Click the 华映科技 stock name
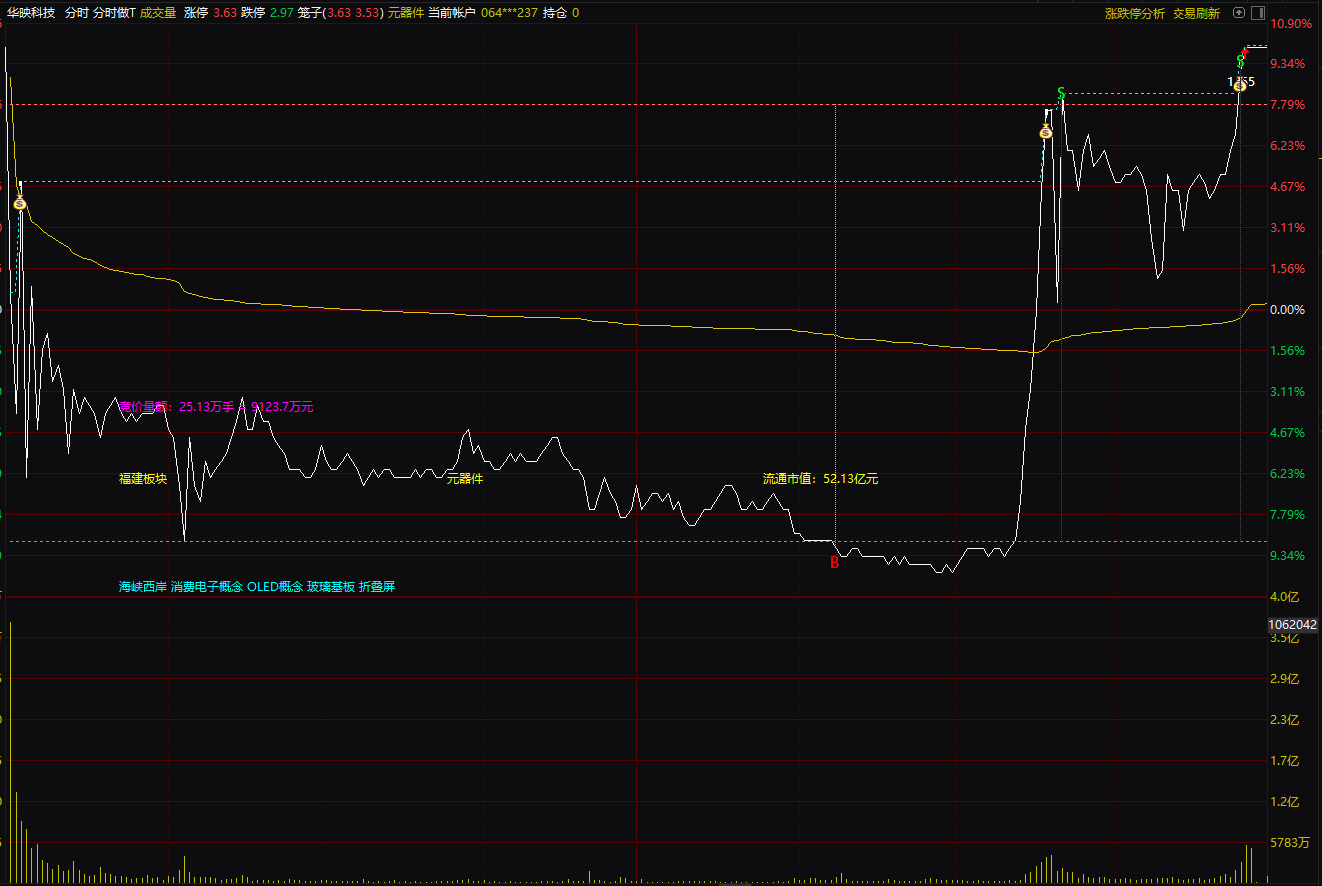Screen dimensions: 1322x886 31,13
